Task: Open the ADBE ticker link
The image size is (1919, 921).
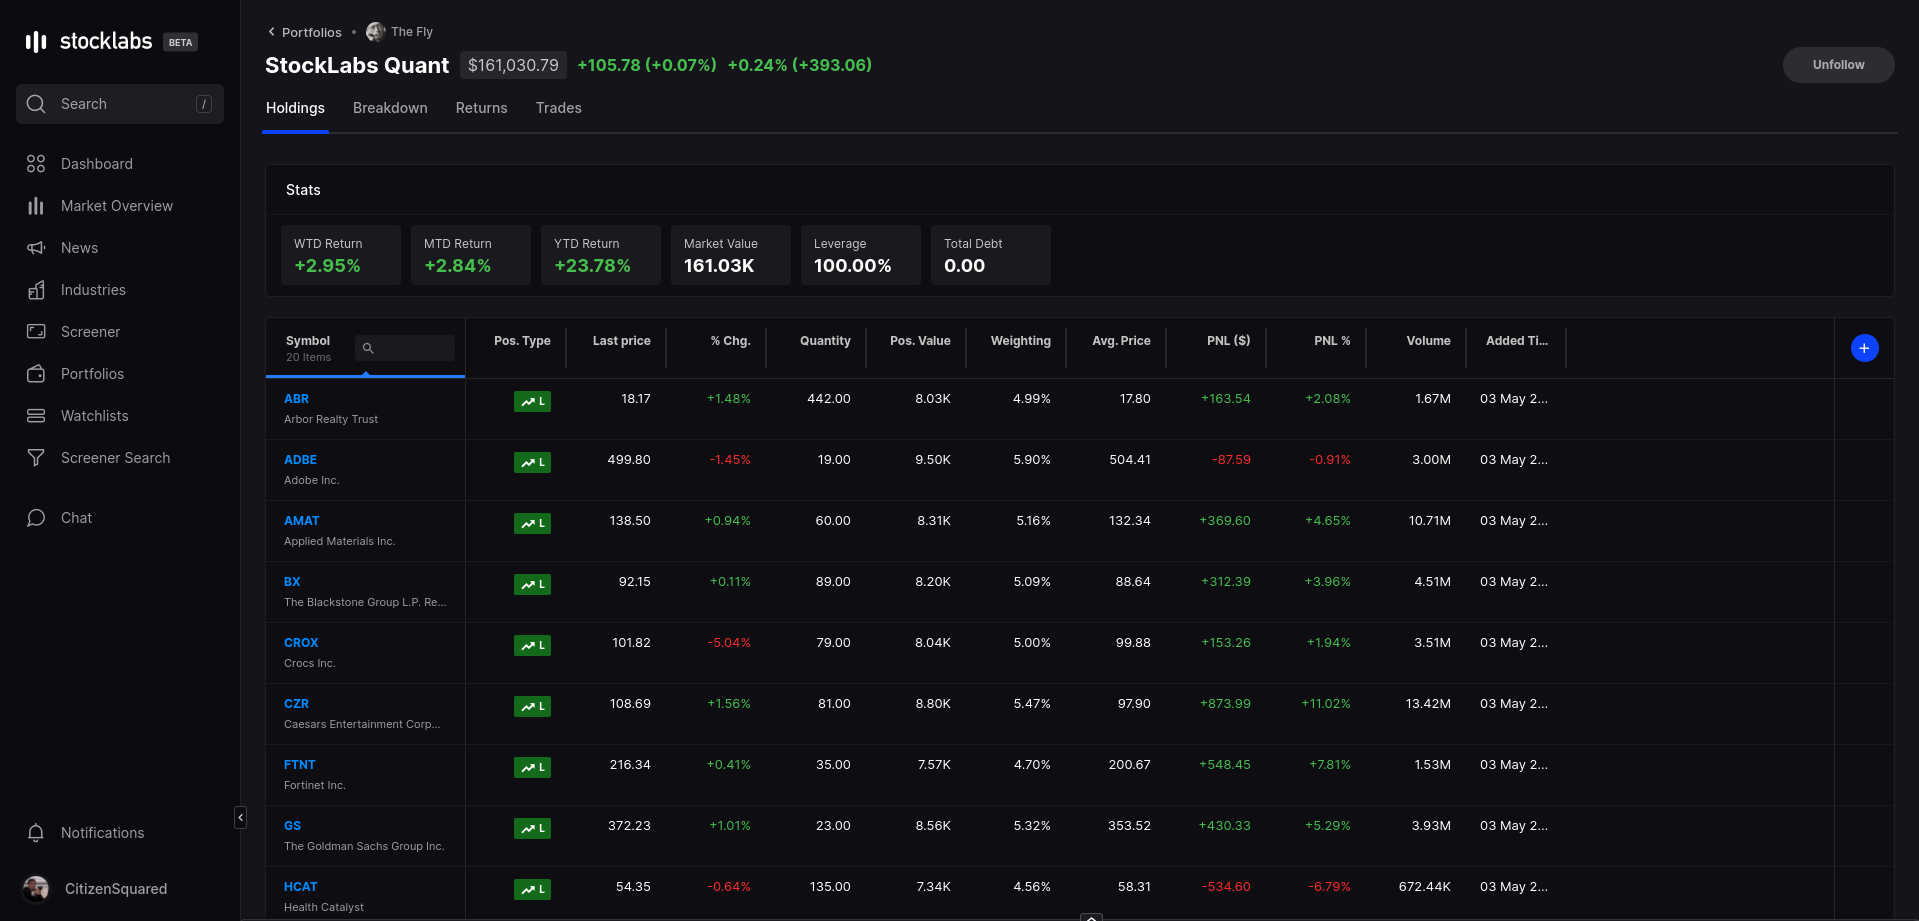Action: 300,460
